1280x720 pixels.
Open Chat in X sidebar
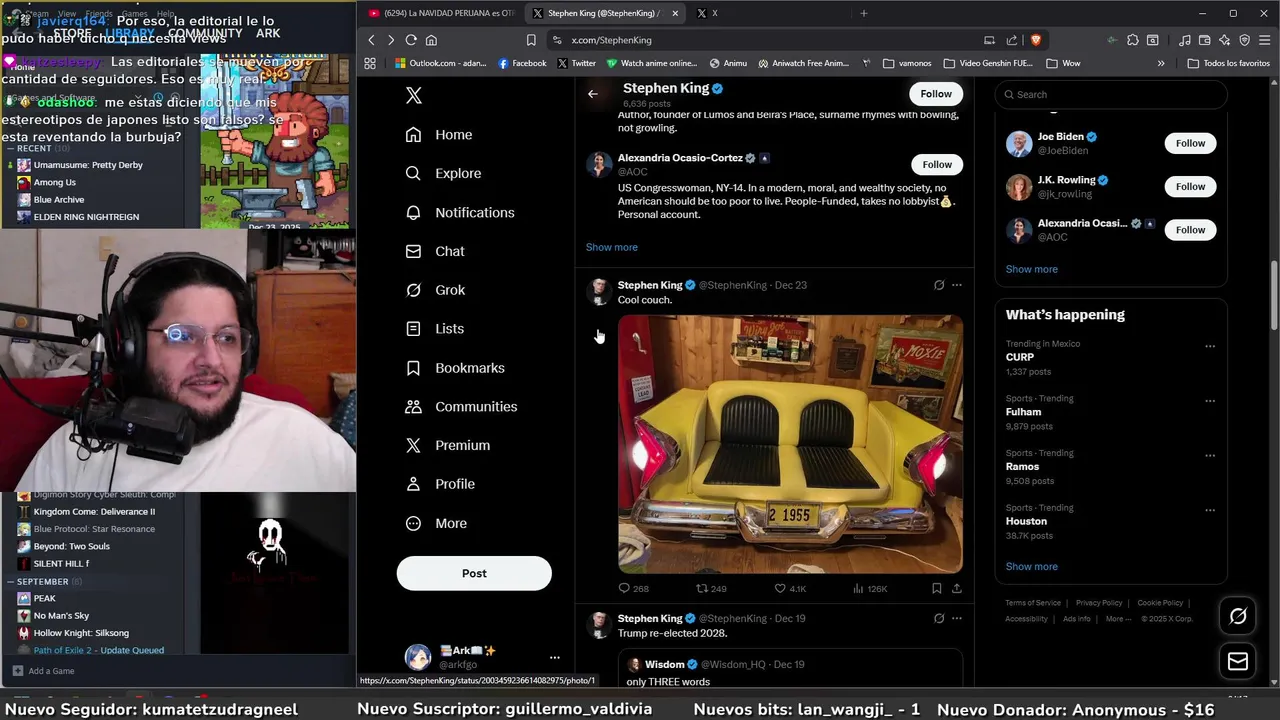tap(435, 251)
